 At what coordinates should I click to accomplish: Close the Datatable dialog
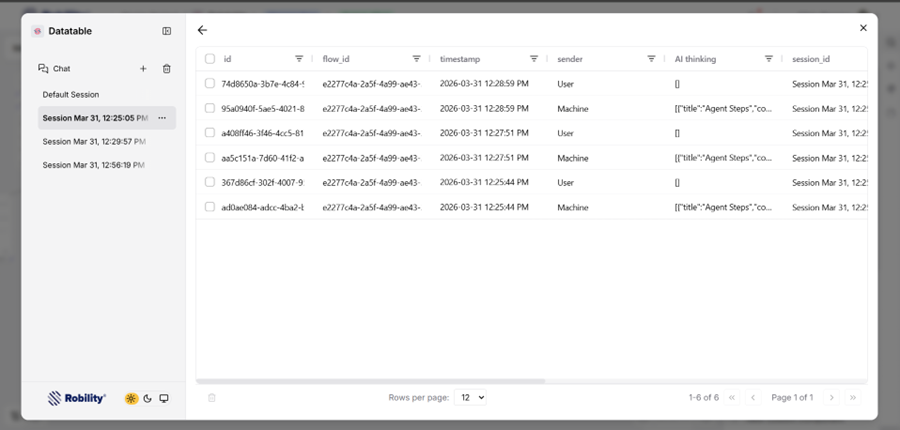click(x=864, y=28)
